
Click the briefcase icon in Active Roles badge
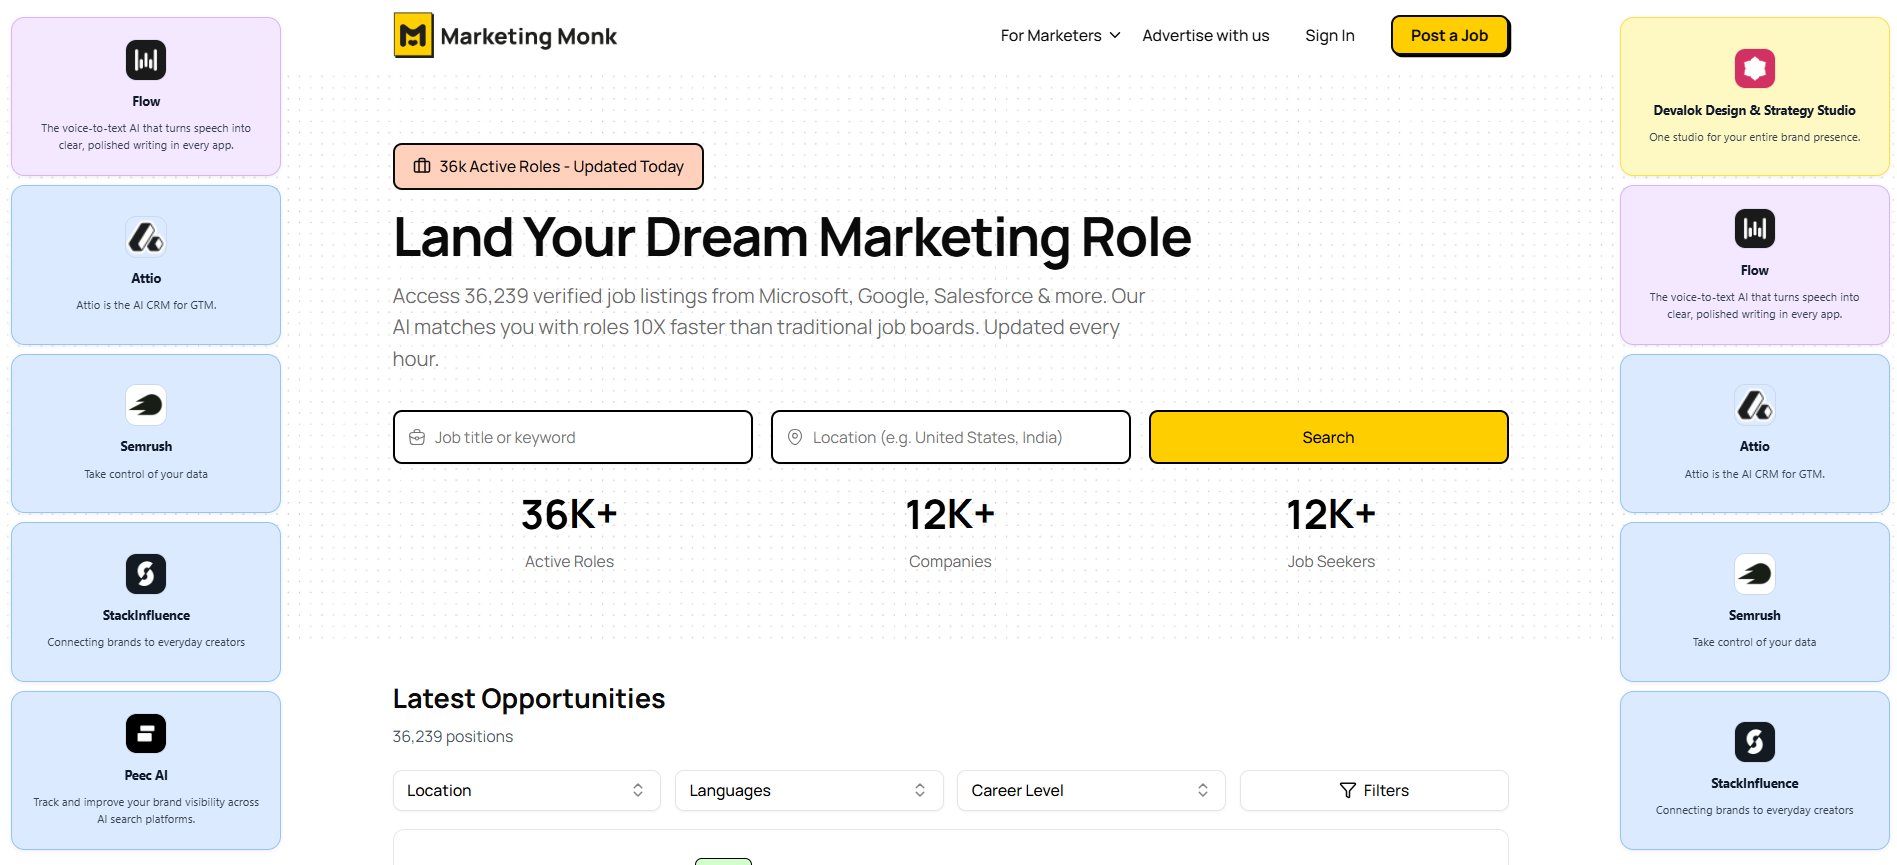click(x=422, y=166)
